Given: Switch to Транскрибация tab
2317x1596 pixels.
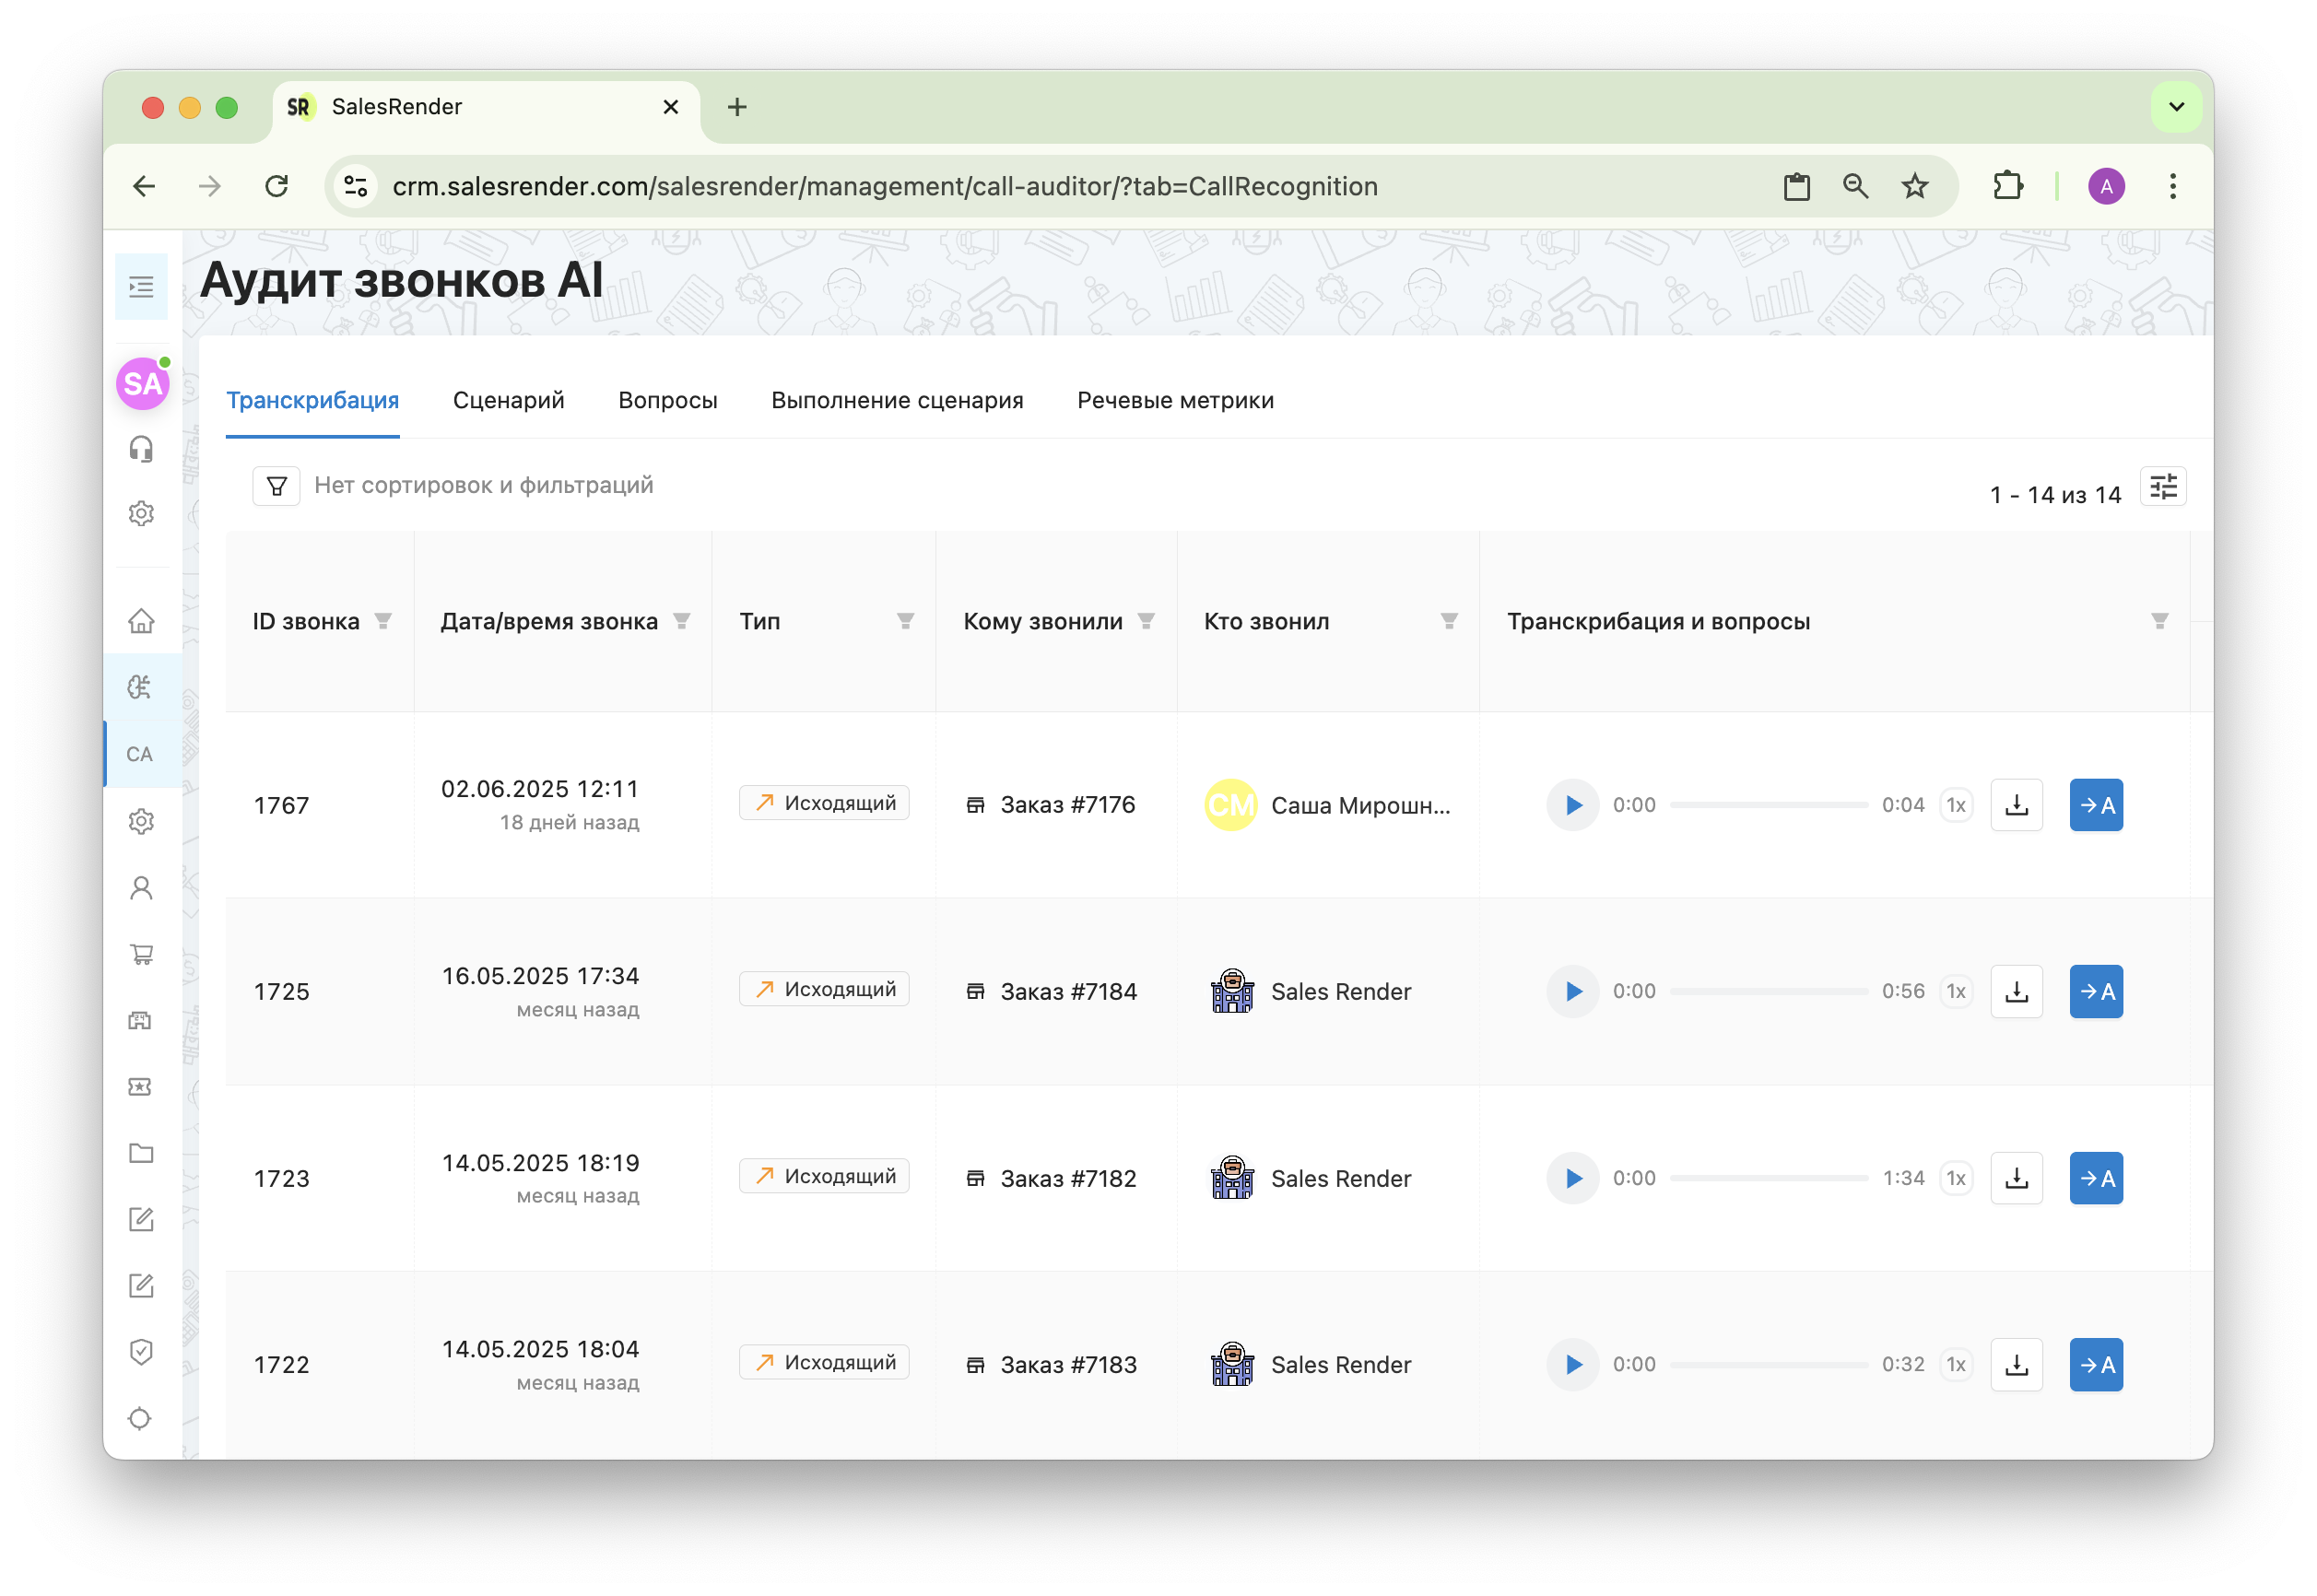Looking at the screenshot, I should click(312, 400).
